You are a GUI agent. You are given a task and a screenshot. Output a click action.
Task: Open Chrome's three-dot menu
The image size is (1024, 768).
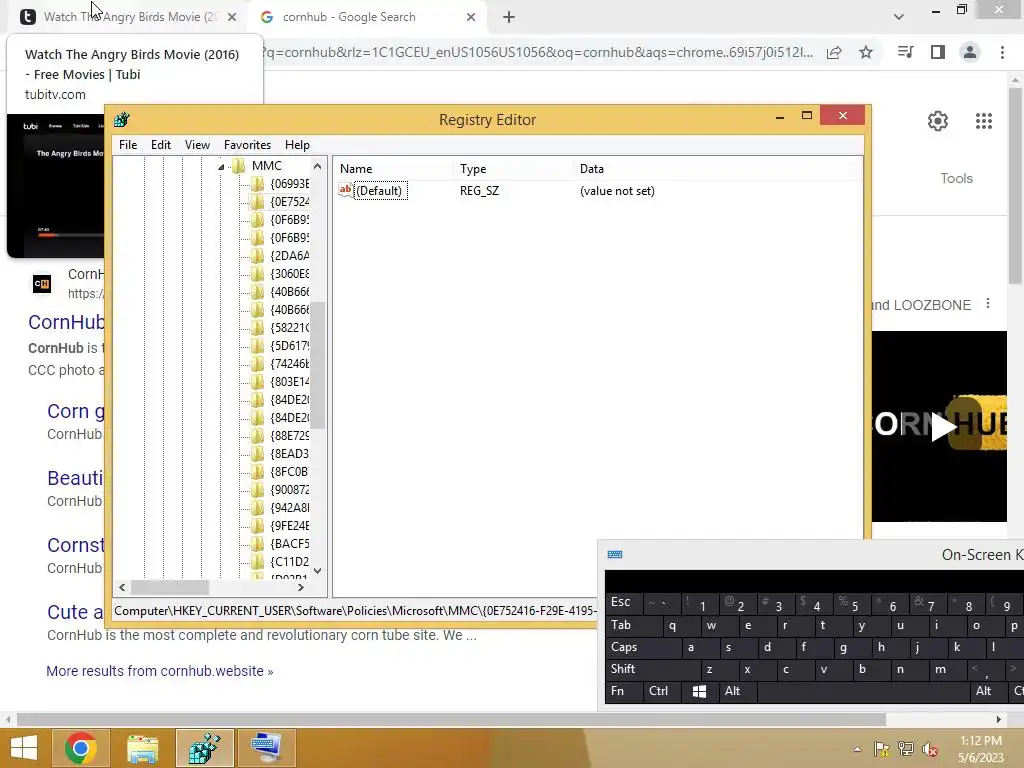[1002, 52]
